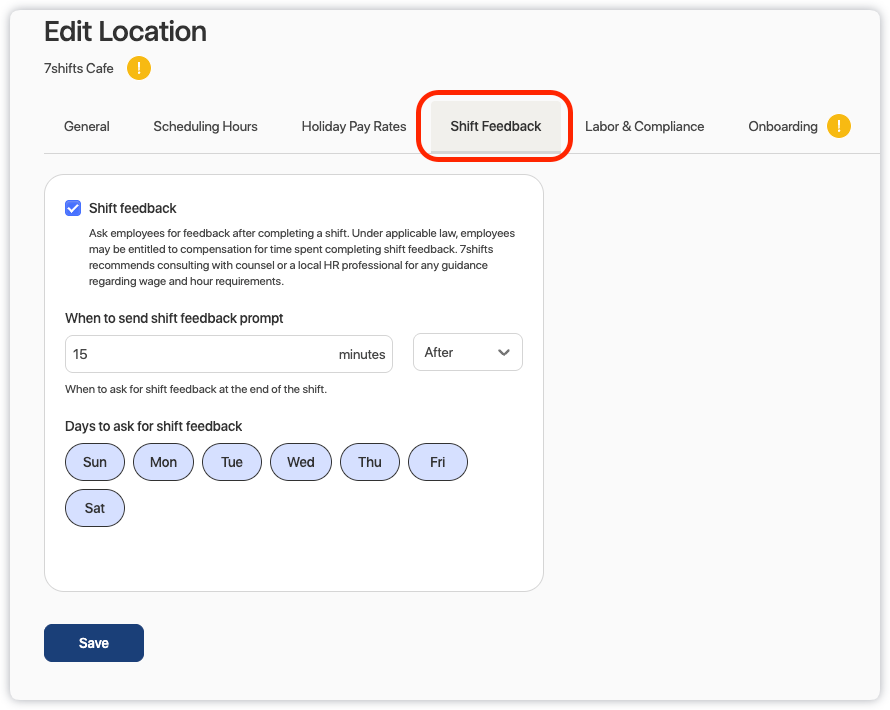890x710 pixels.
Task: Click the minutes input field
Action: tap(200, 354)
